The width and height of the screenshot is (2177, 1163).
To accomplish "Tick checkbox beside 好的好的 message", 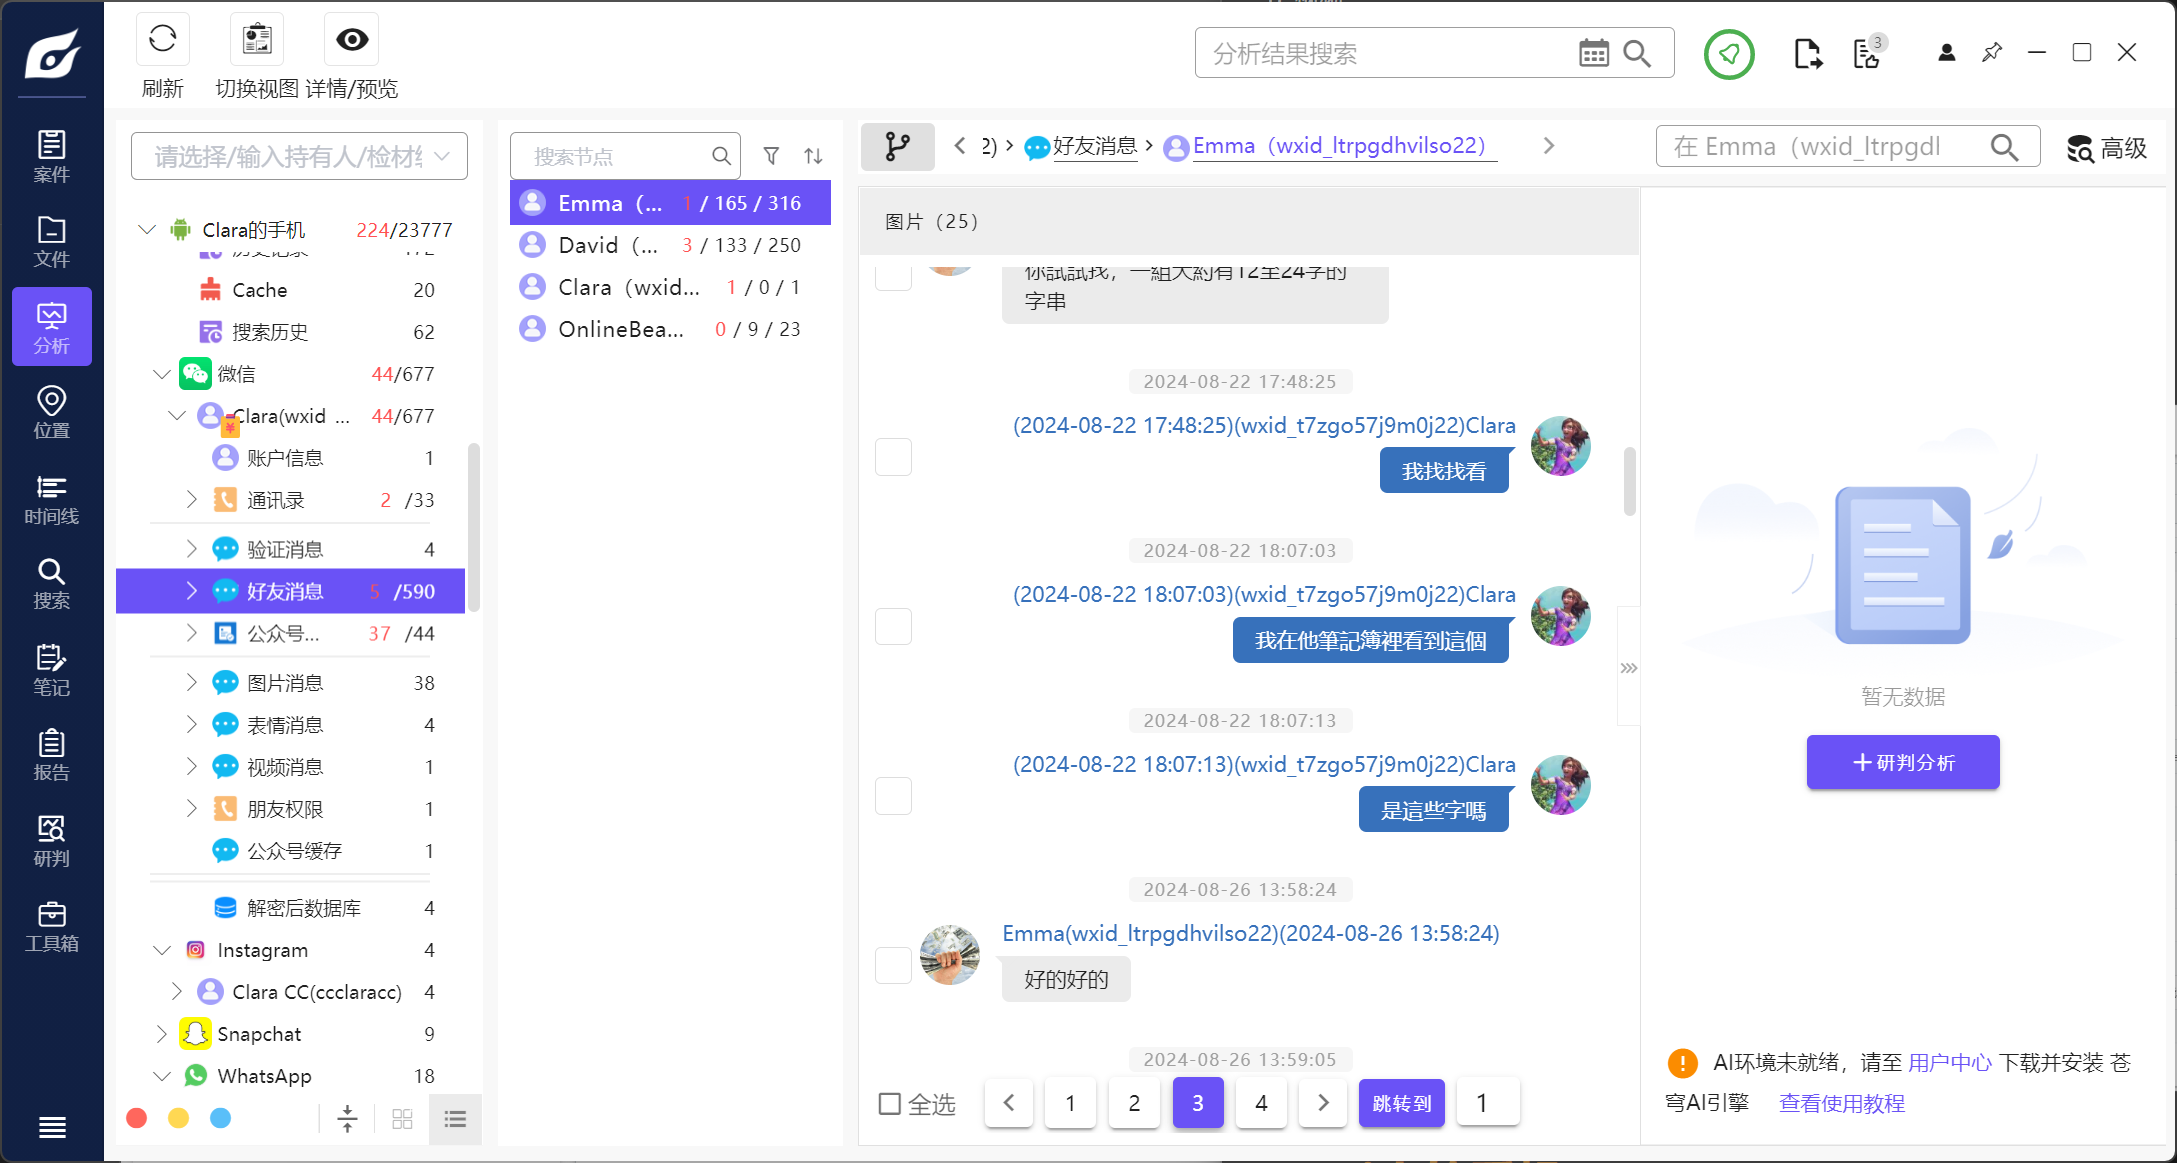I will coord(893,965).
